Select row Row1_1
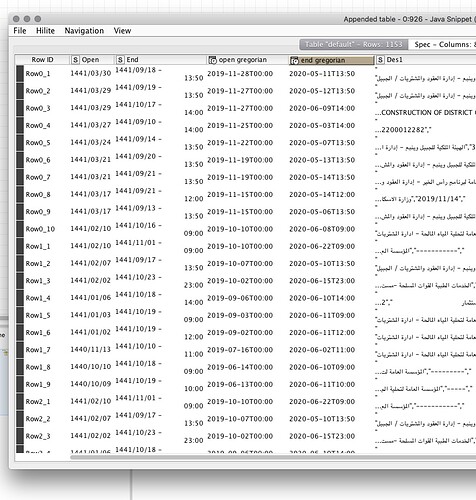476x500 pixels. (38, 246)
